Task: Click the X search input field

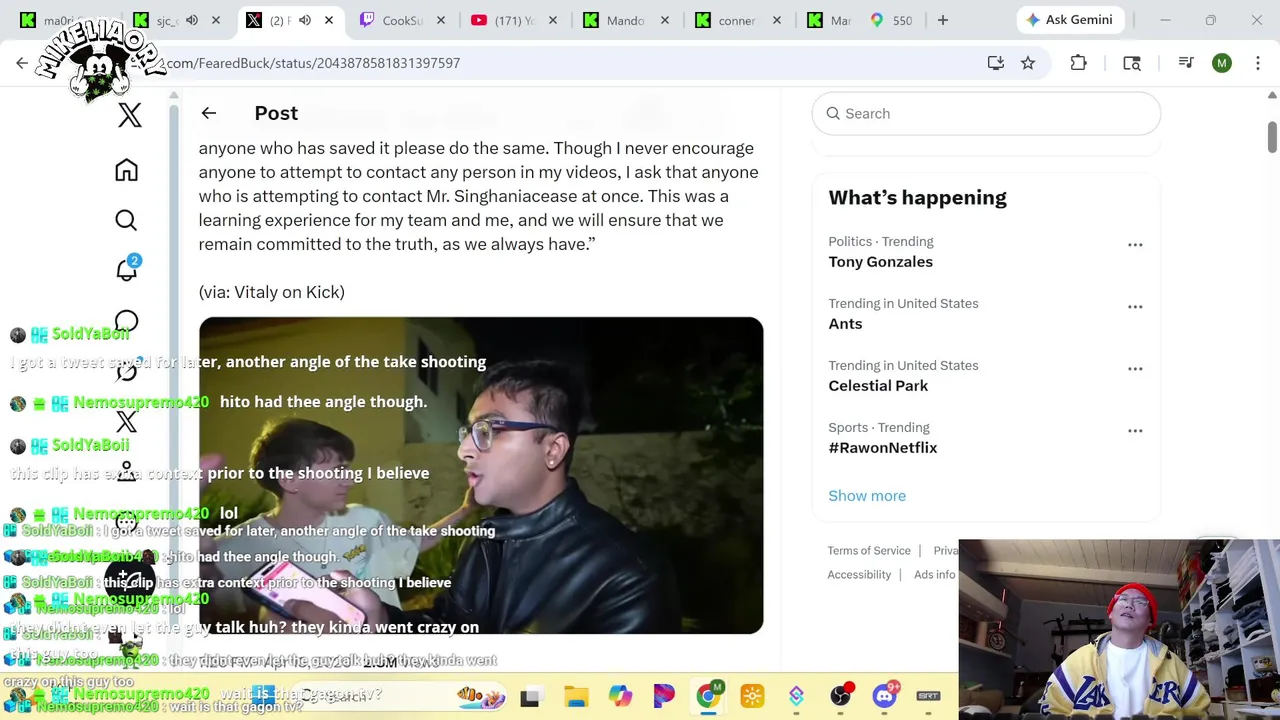Action: 986,113
